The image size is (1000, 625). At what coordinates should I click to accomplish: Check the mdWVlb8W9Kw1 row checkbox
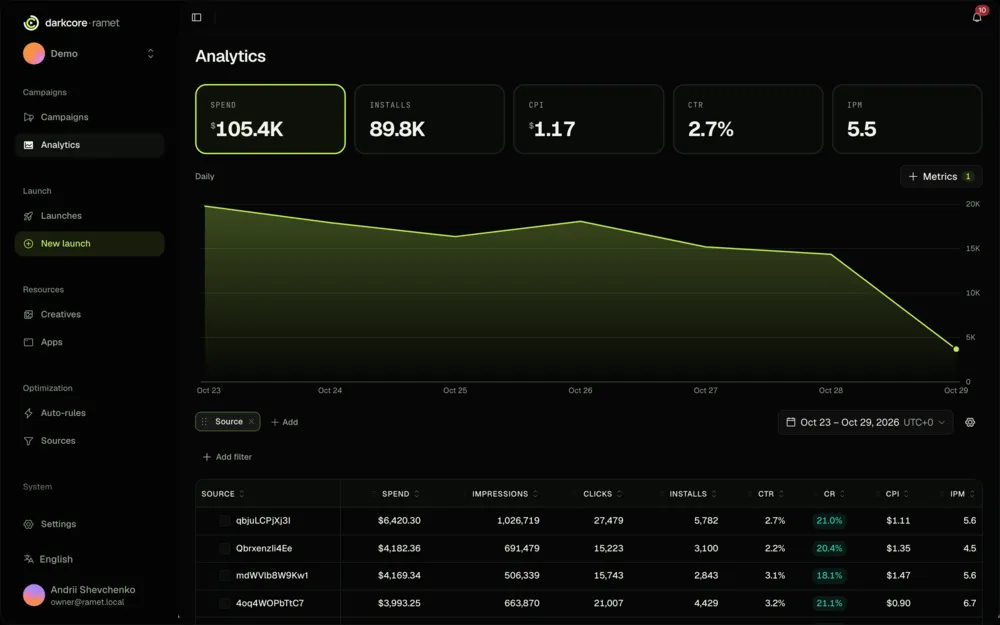pyautogui.click(x=224, y=576)
